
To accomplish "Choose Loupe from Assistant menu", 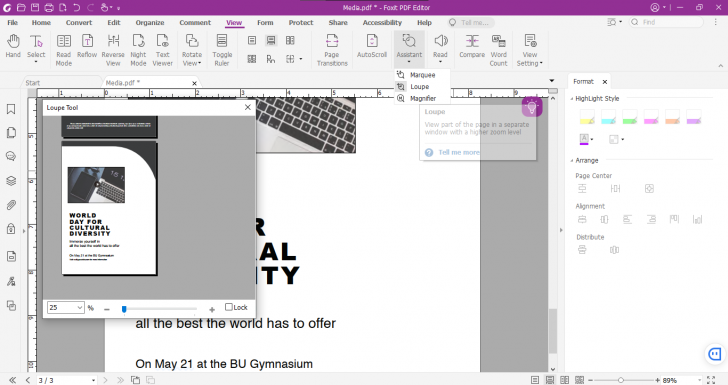I will pyautogui.click(x=422, y=86).
